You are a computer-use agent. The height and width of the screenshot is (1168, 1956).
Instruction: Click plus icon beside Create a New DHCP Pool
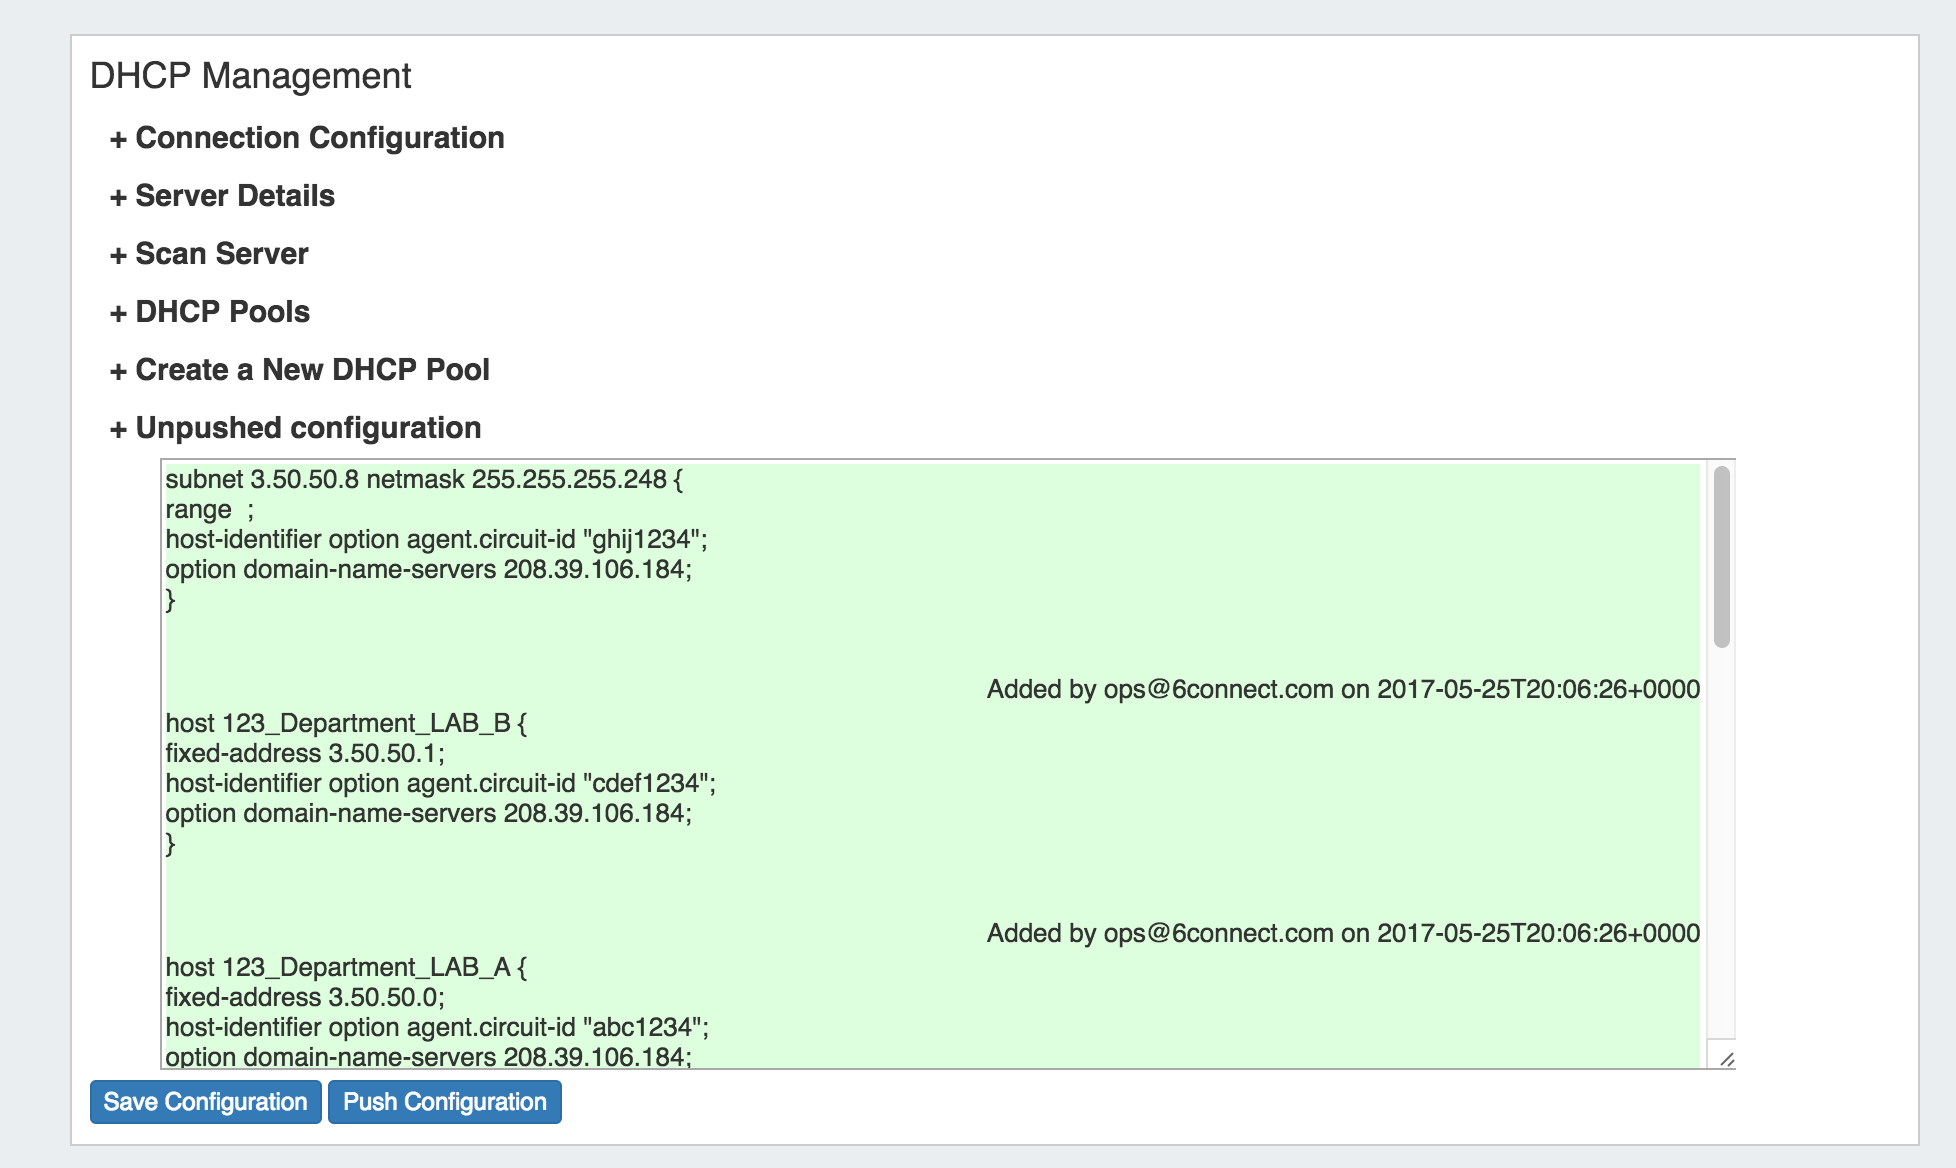118,371
